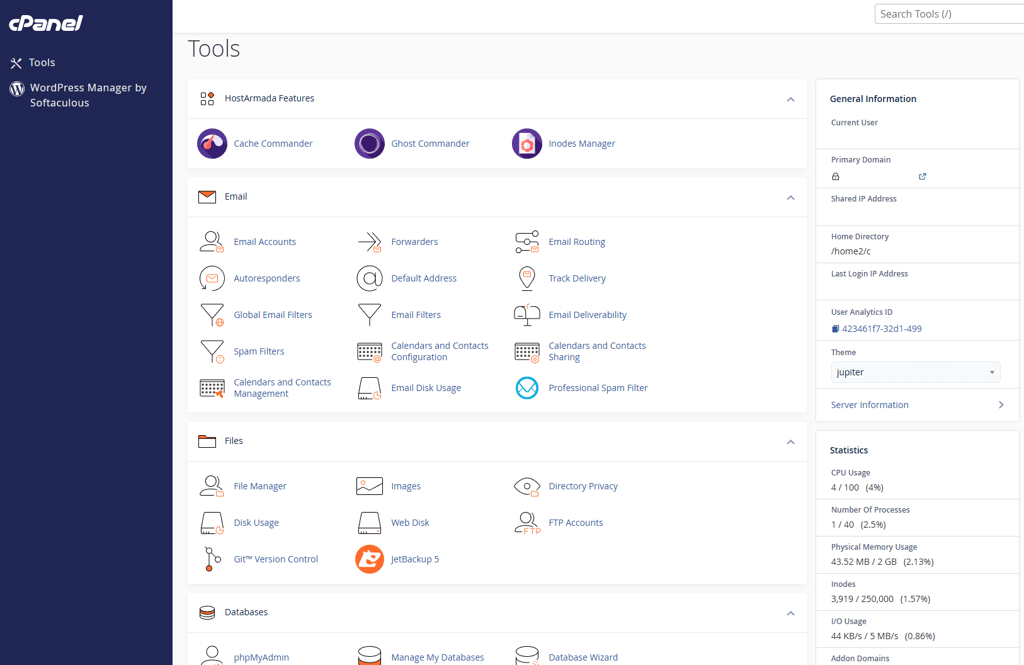Image resolution: width=1024 pixels, height=665 pixels.
Task: Open the Theme jupiter dropdown
Action: pos(916,372)
